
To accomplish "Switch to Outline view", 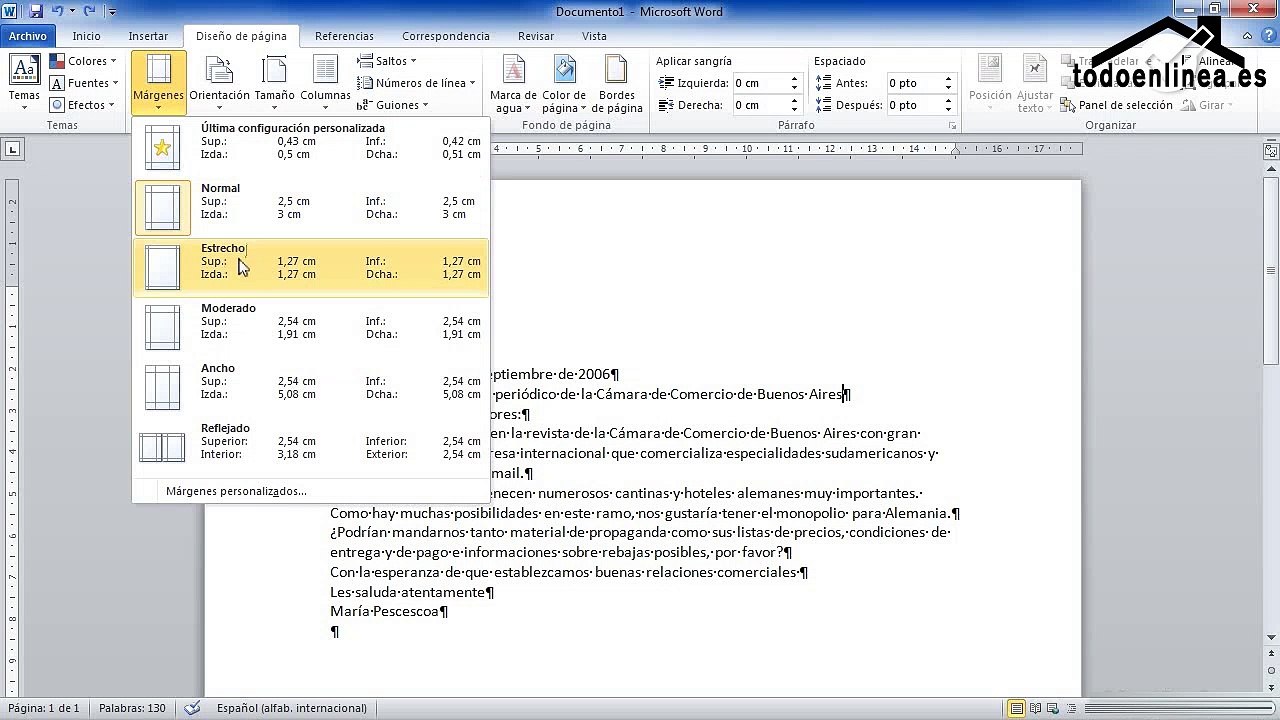I will tap(1071, 708).
